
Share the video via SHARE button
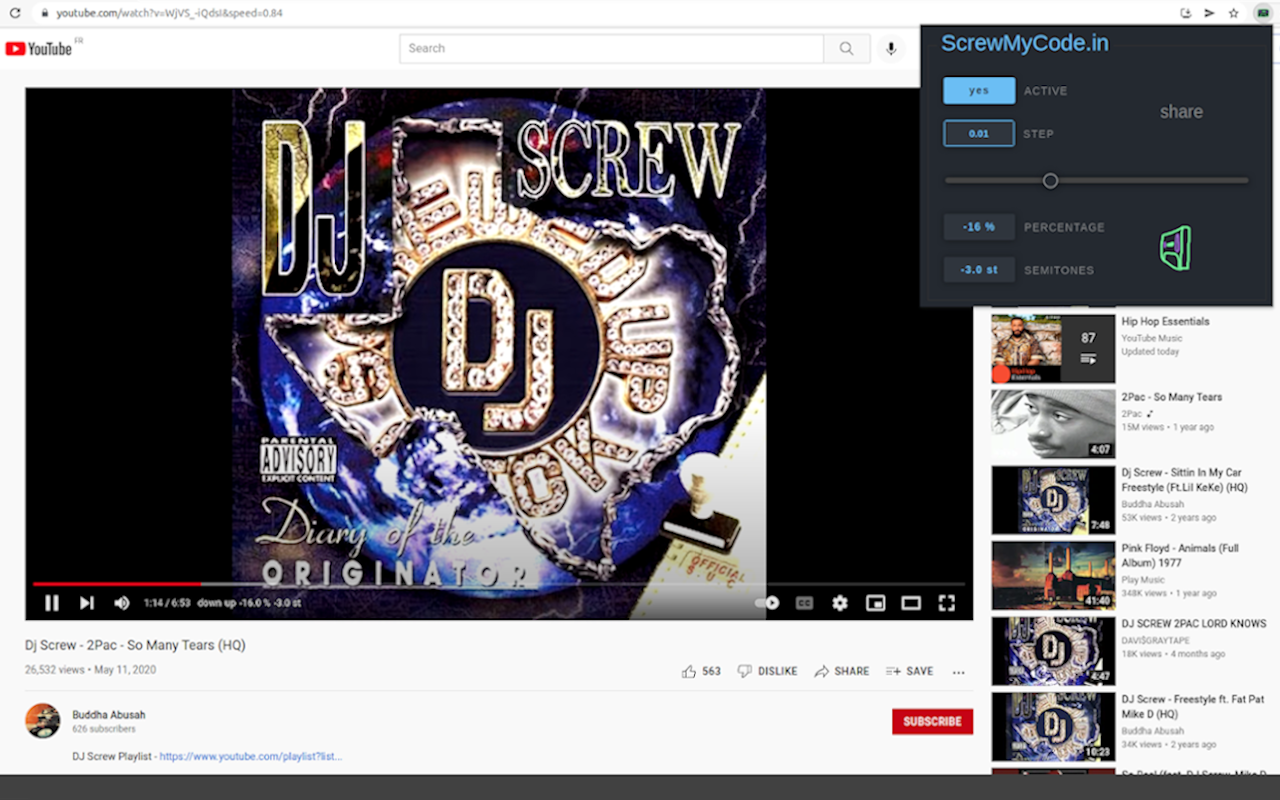pyautogui.click(x=842, y=671)
